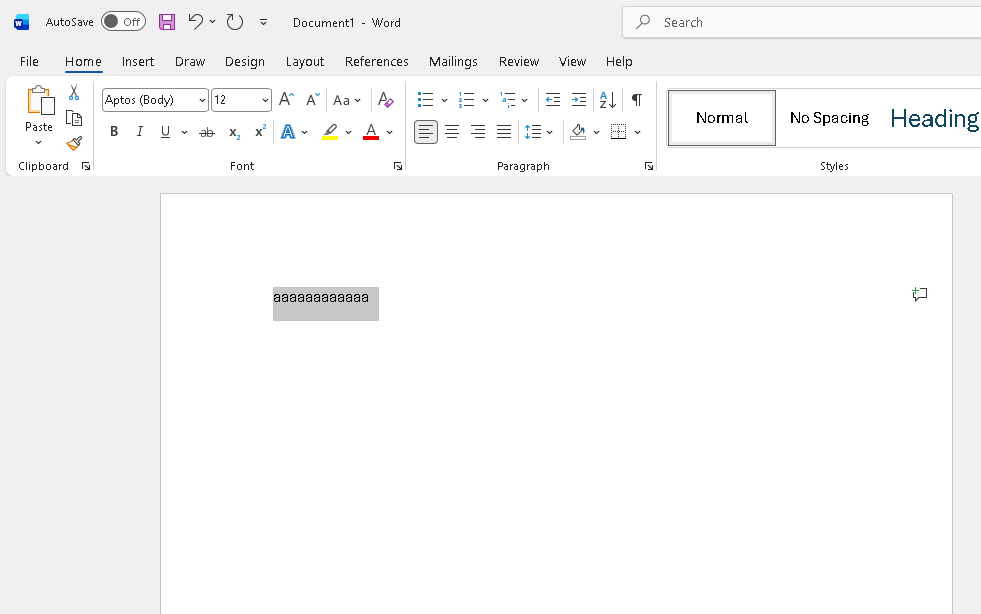Click the Paste clipboard icon

[x=40, y=101]
